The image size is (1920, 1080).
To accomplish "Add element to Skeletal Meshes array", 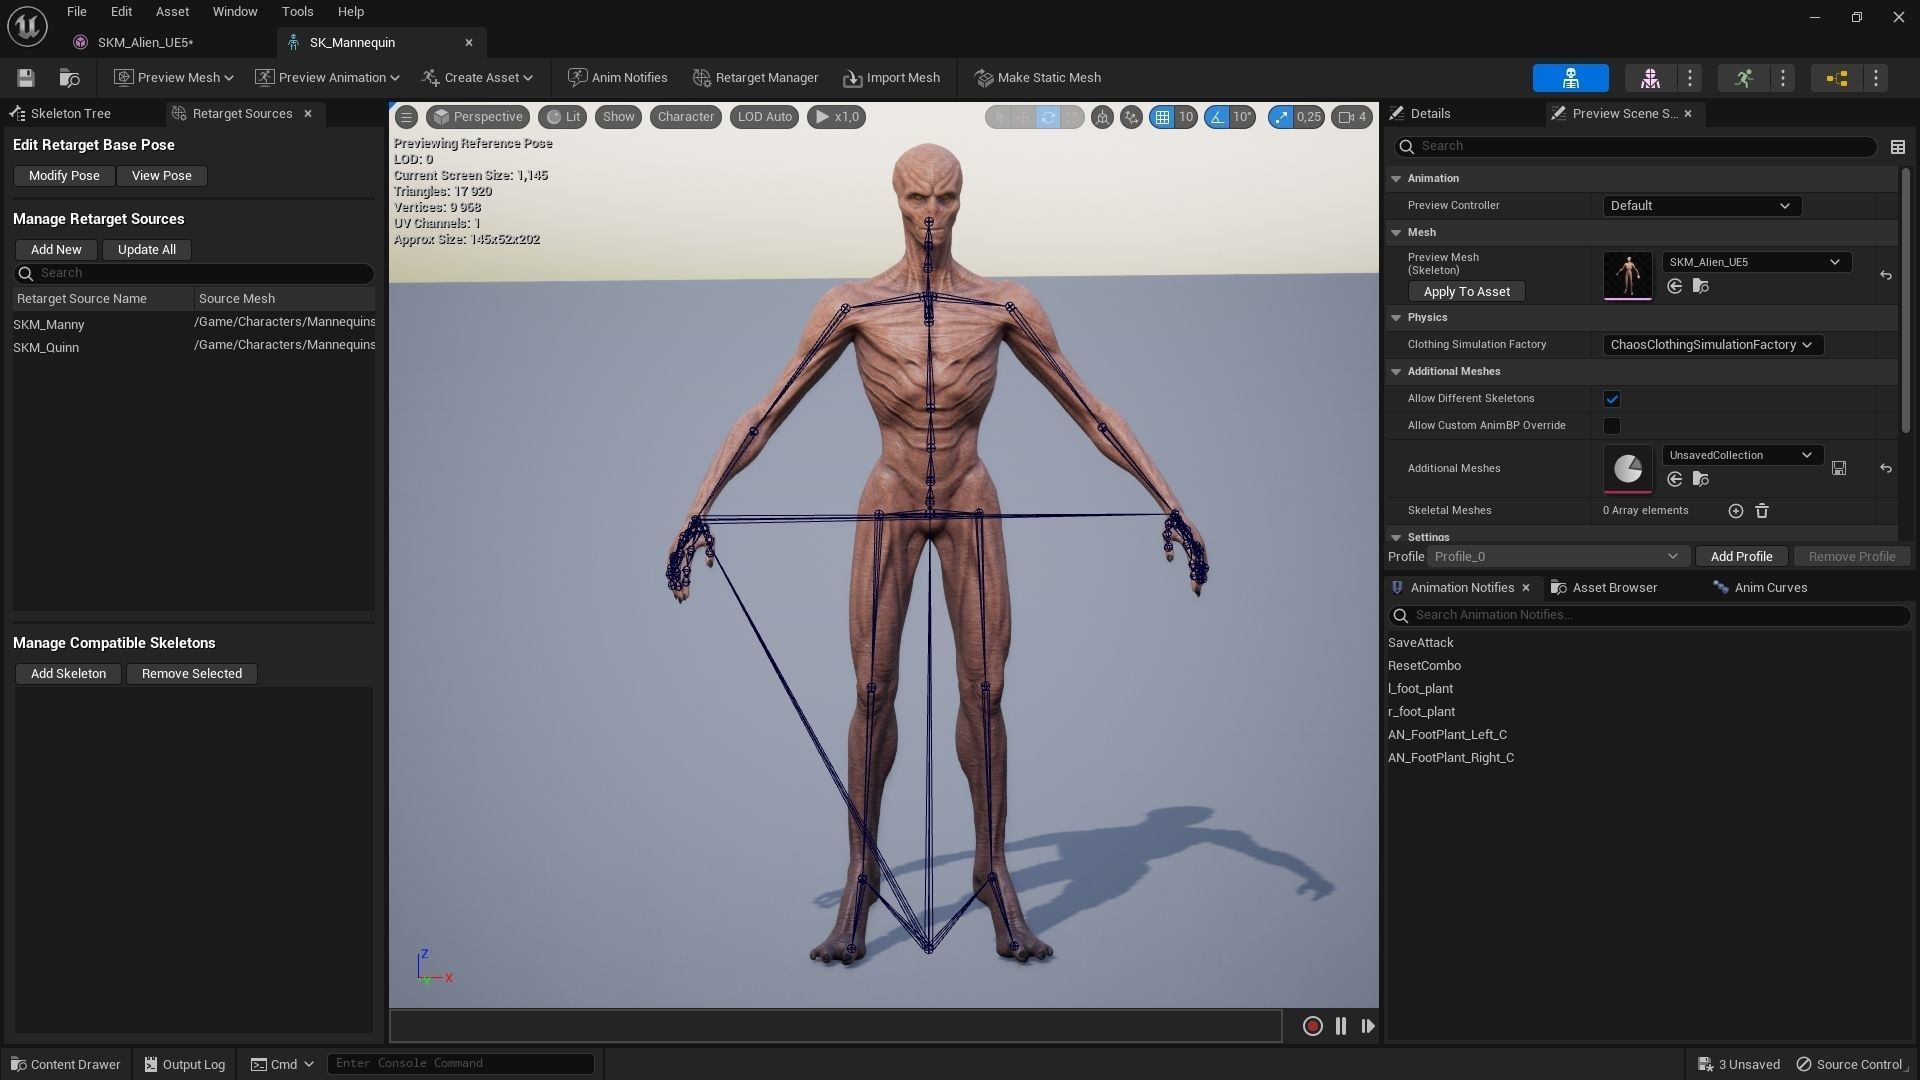I will (1735, 511).
